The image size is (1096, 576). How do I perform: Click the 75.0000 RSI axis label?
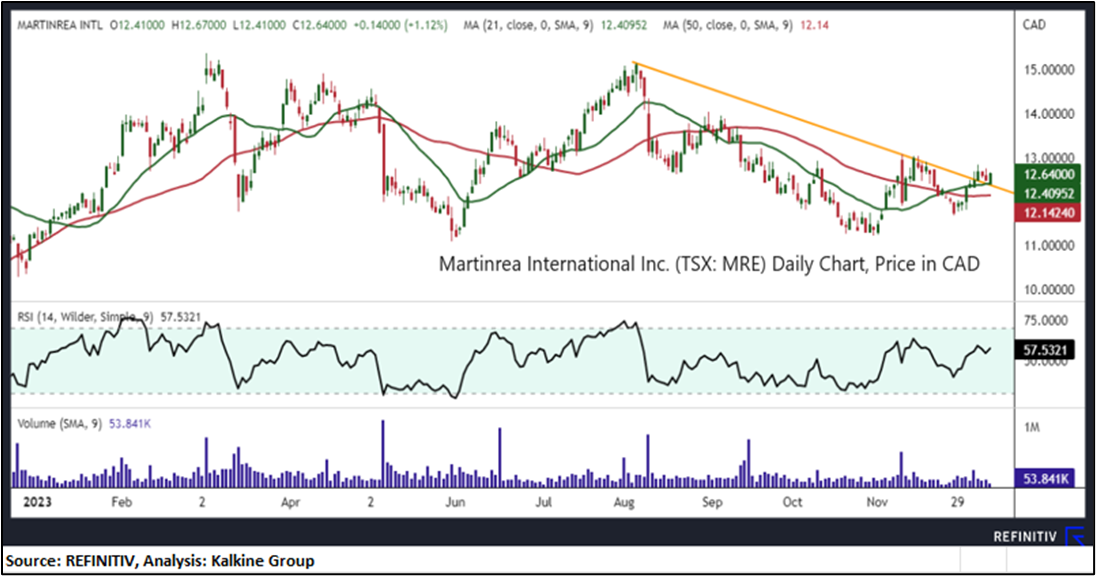pyautogui.click(x=1046, y=321)
